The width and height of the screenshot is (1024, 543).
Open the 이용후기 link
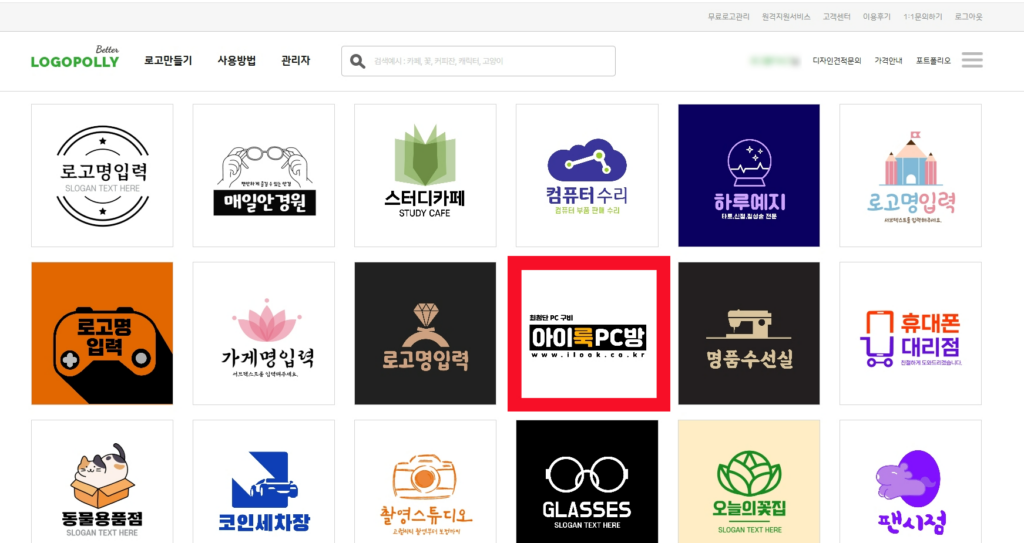click(x=876, y=16)
